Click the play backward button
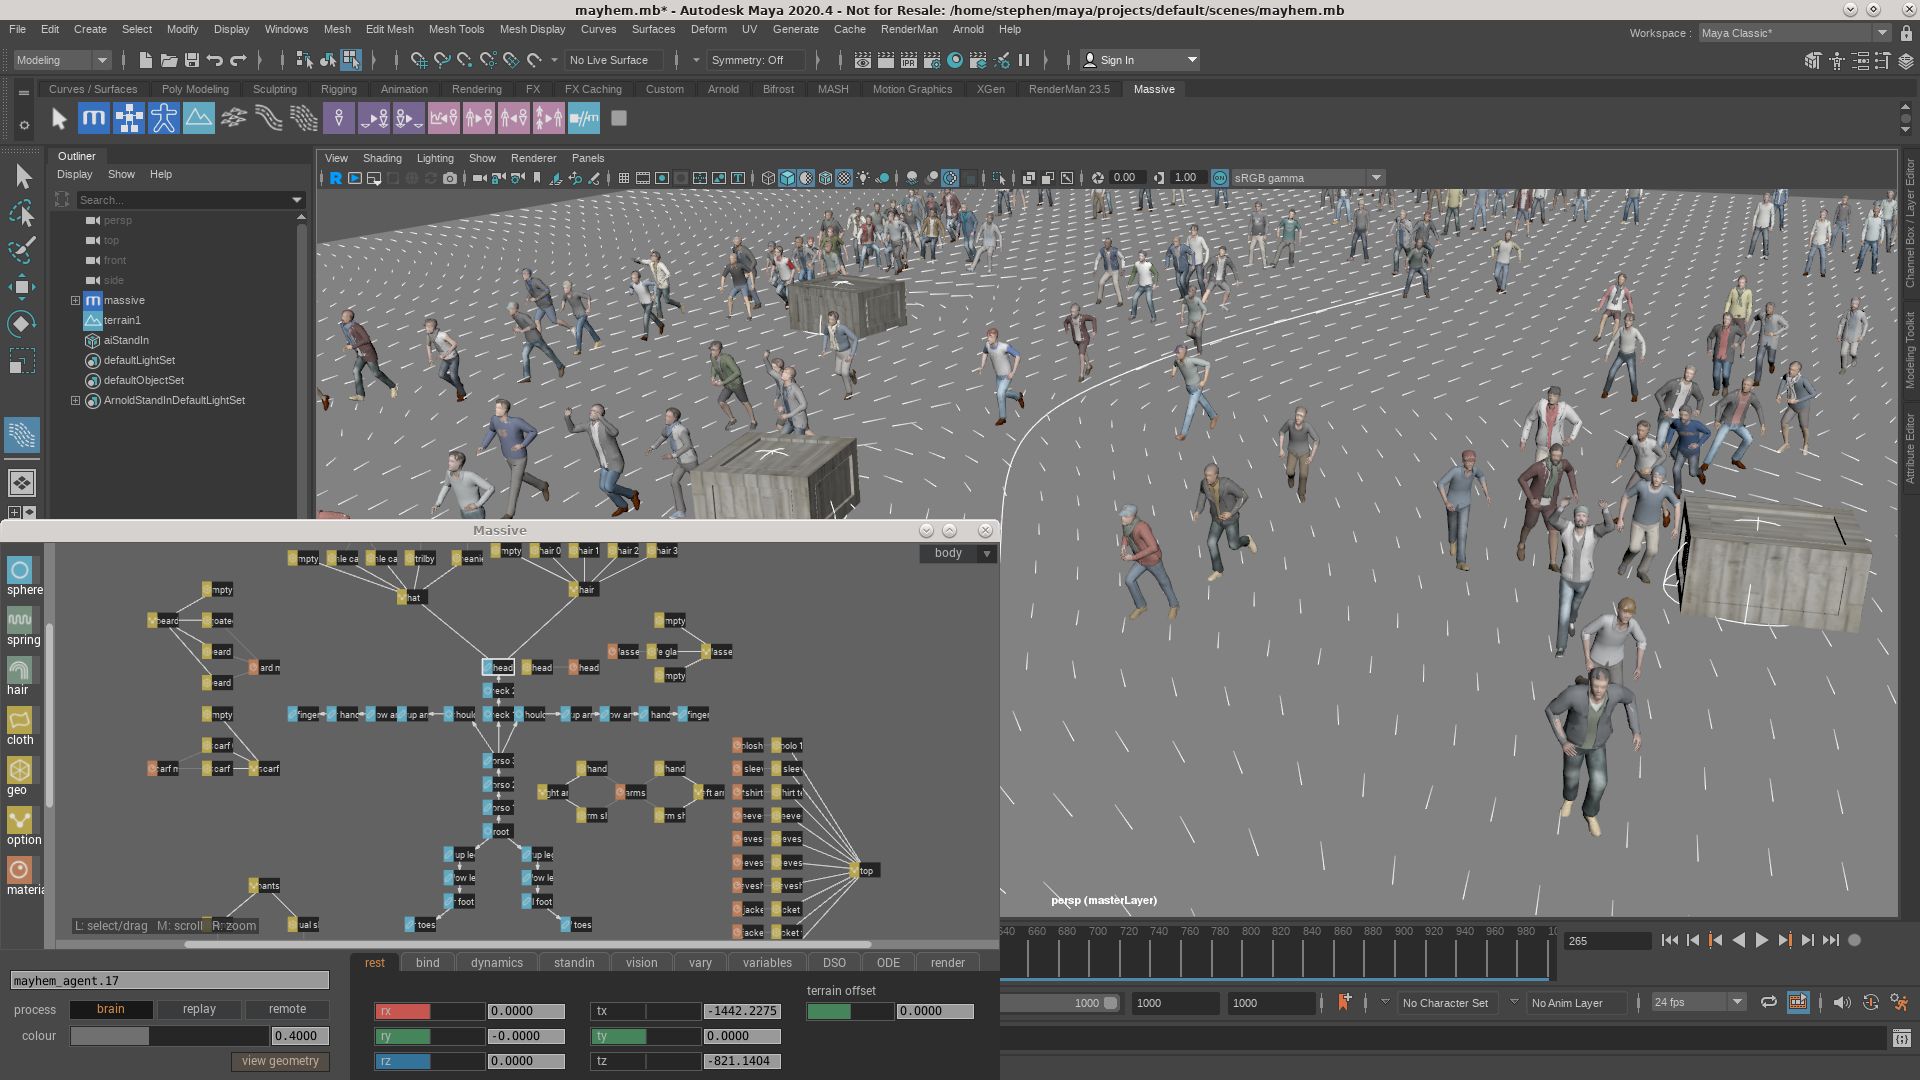 pyautogui.click(x=1739, y=940)
